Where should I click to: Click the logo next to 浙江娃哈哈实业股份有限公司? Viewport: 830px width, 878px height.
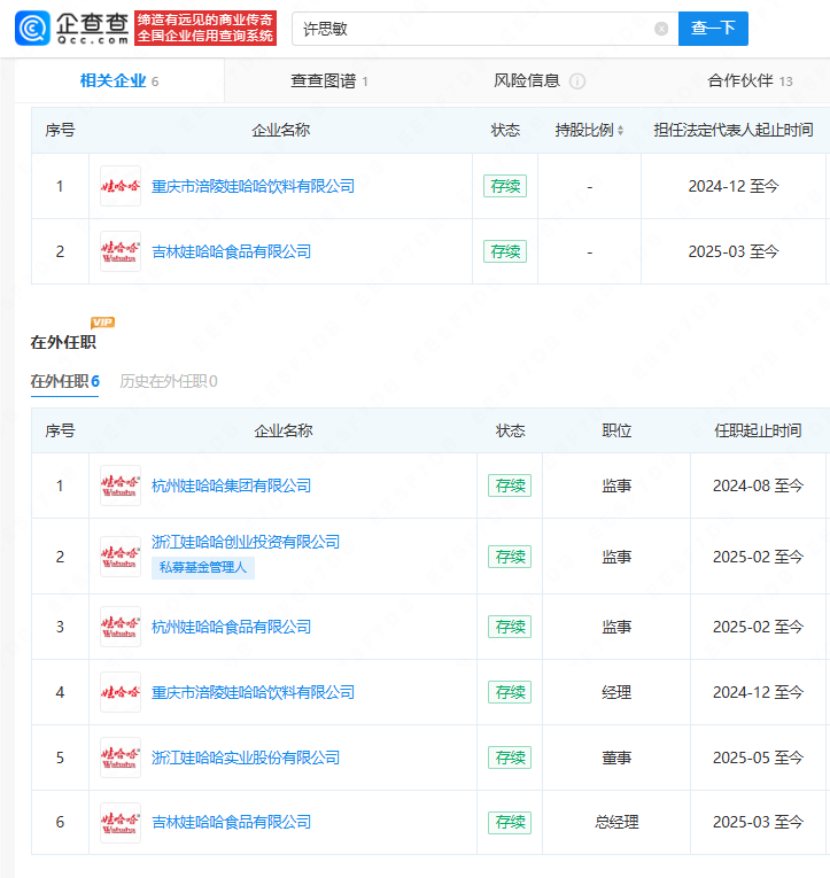click(120, 758)
